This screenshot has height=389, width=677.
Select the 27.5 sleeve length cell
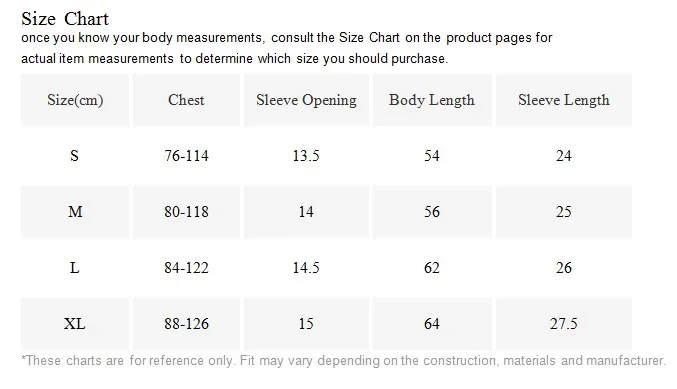(x=564, y=324)
